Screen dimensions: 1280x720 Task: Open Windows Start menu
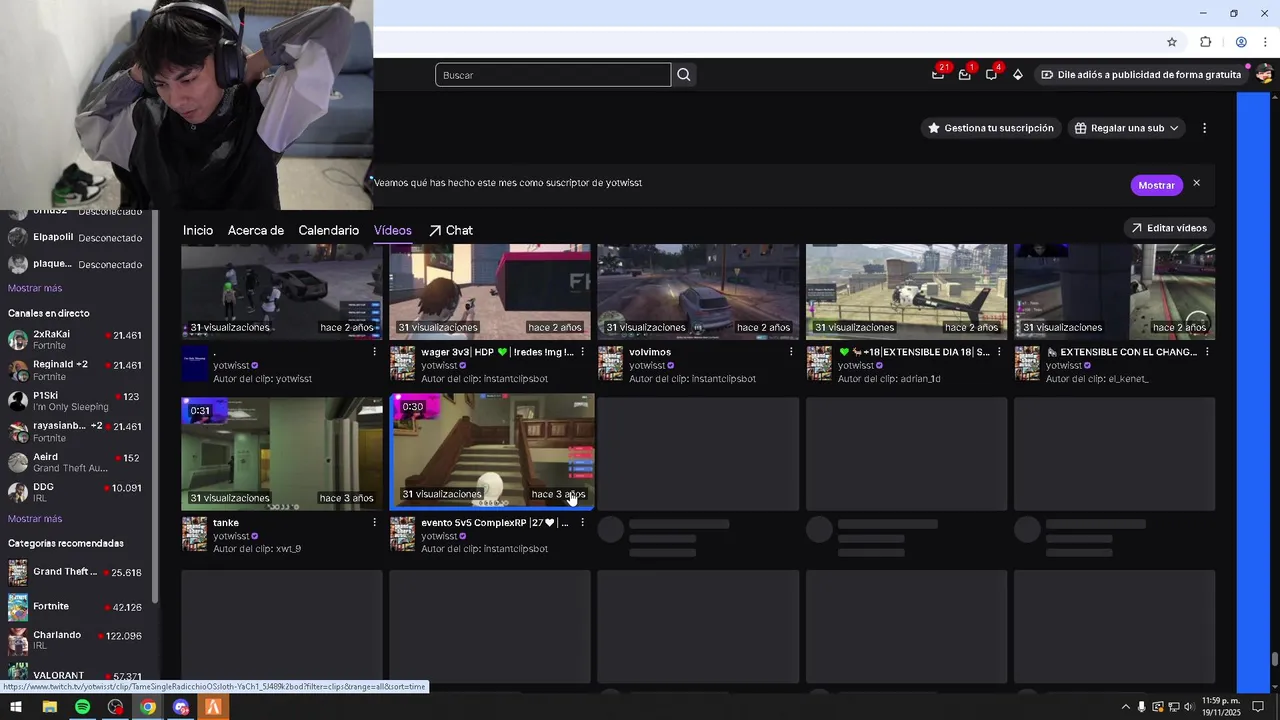tap(16, 707)
